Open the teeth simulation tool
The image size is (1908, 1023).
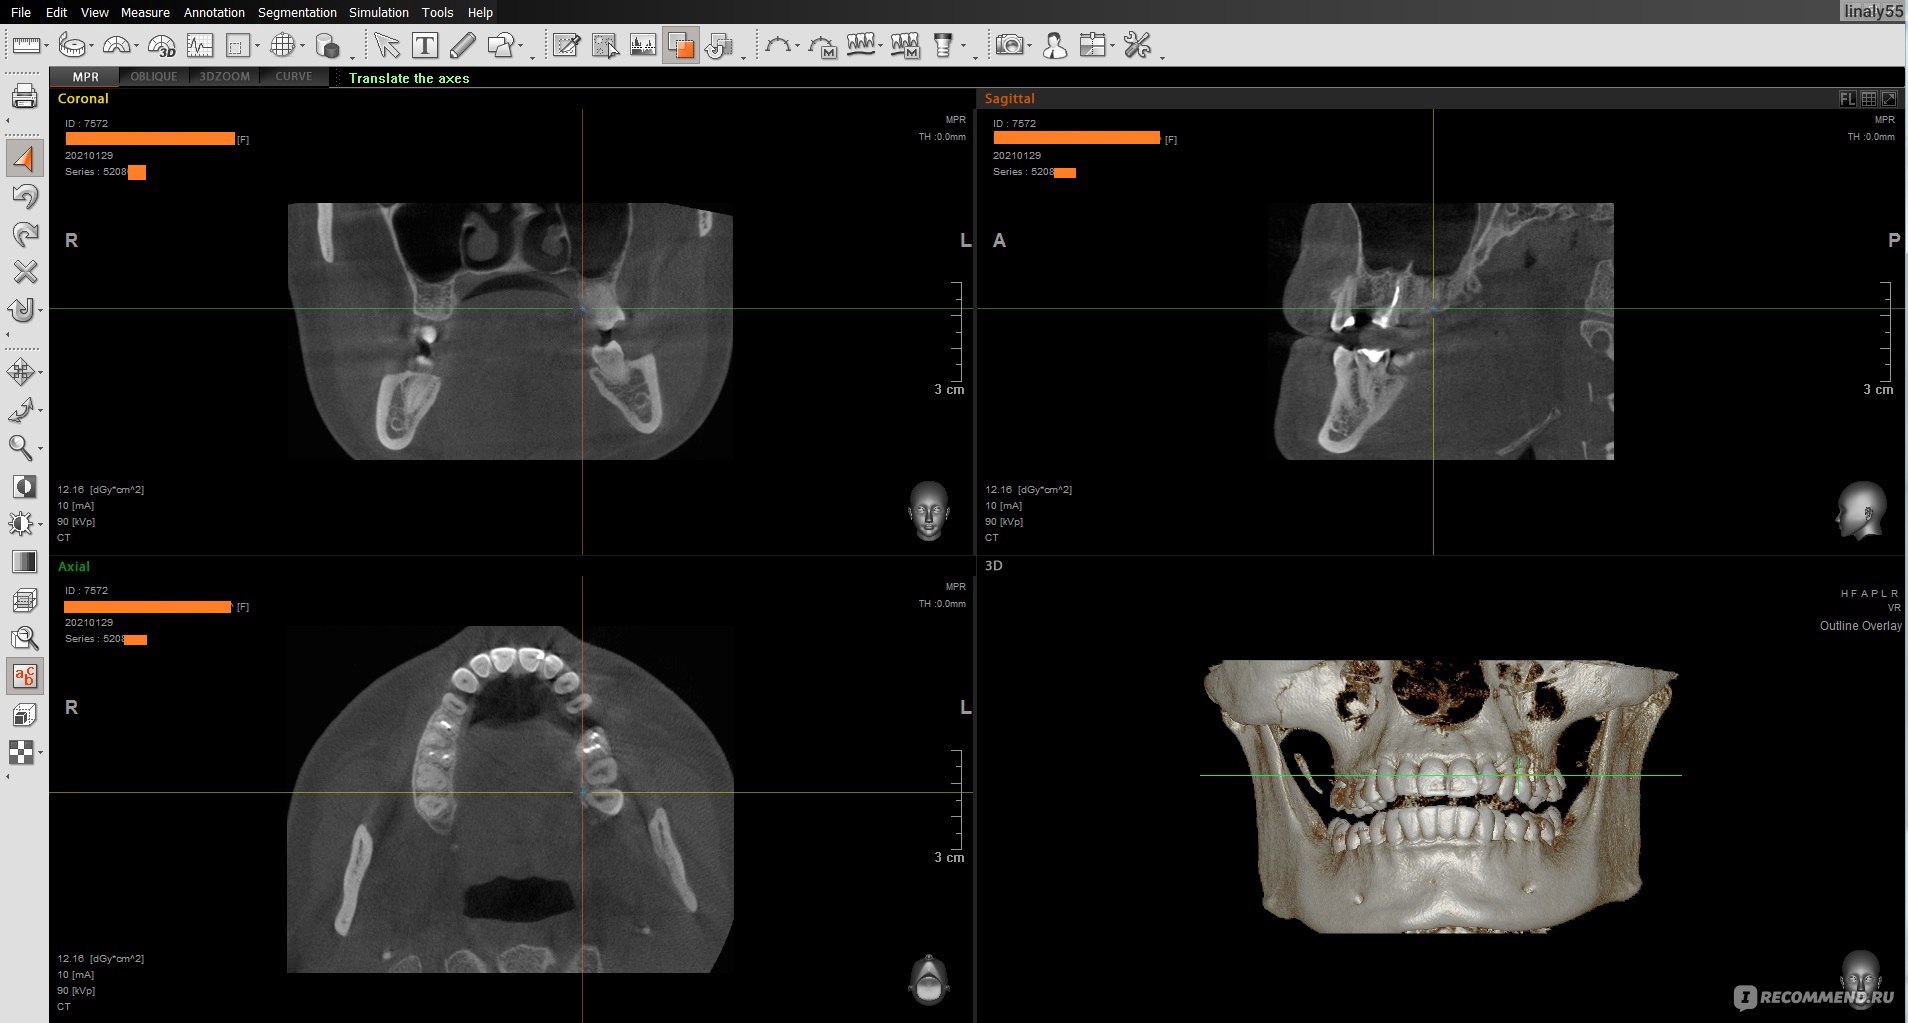click(x=861, y=45)
